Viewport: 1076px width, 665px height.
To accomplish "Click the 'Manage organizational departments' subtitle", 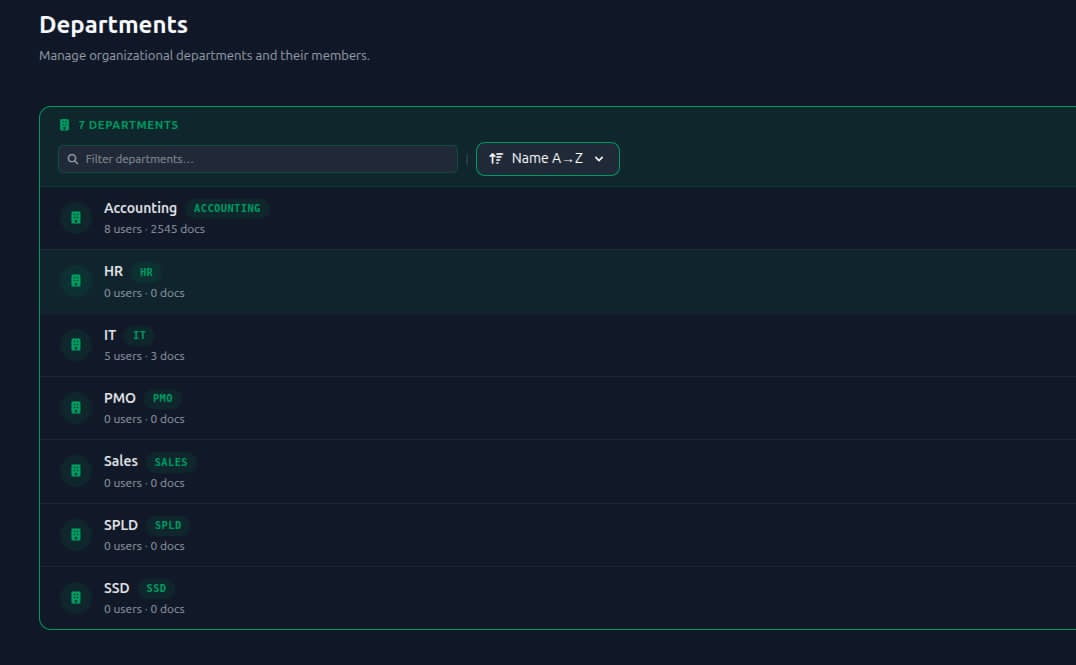I will pyautogui.click(x=204, y=56).
